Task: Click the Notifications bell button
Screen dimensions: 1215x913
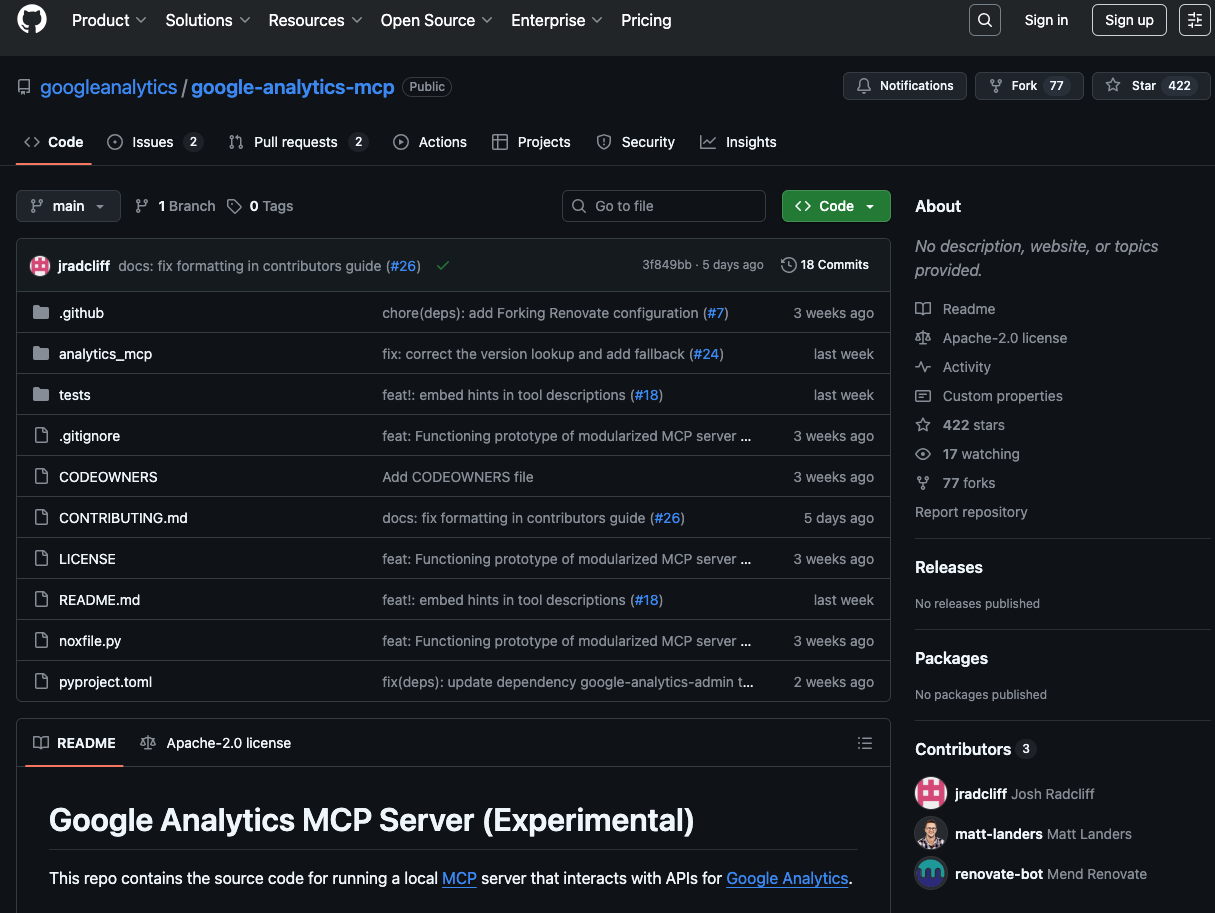Action: coord(905,86)
